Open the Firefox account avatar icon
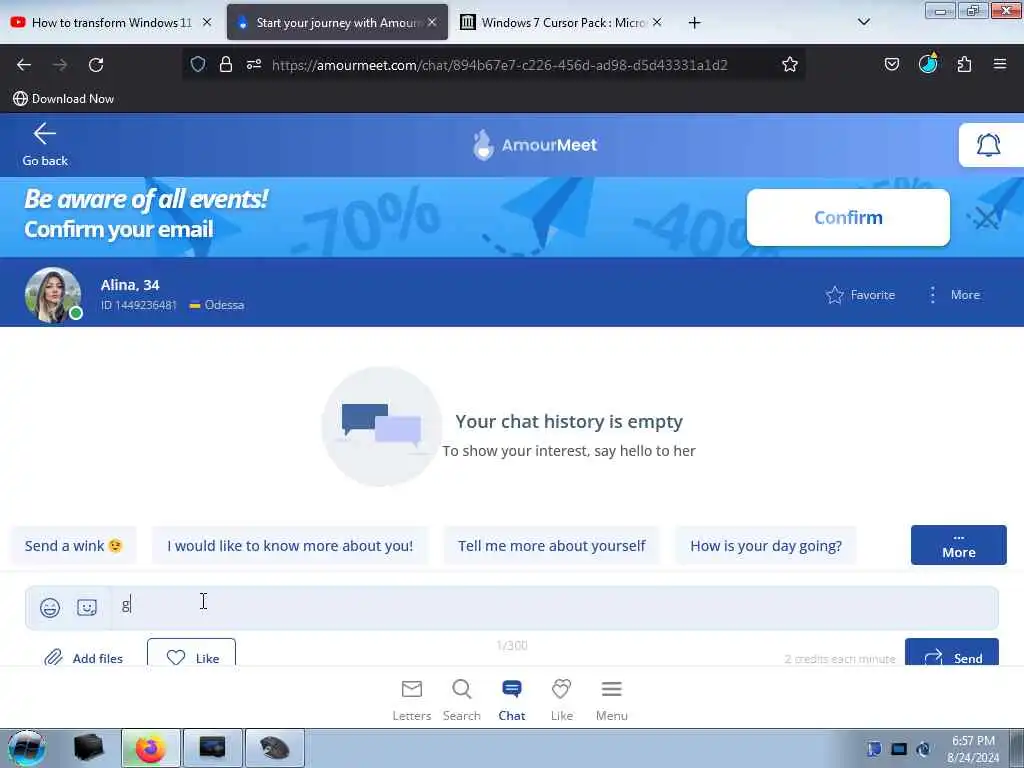Viewport: 1024px width, 768px height. click(928, 63)
